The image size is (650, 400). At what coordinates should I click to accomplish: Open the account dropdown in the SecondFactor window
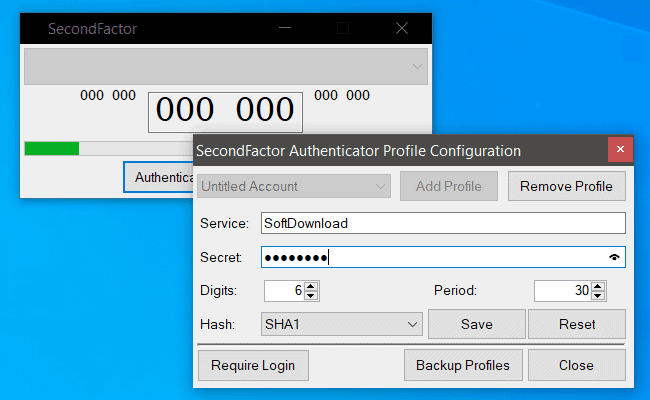click(226, 67)
